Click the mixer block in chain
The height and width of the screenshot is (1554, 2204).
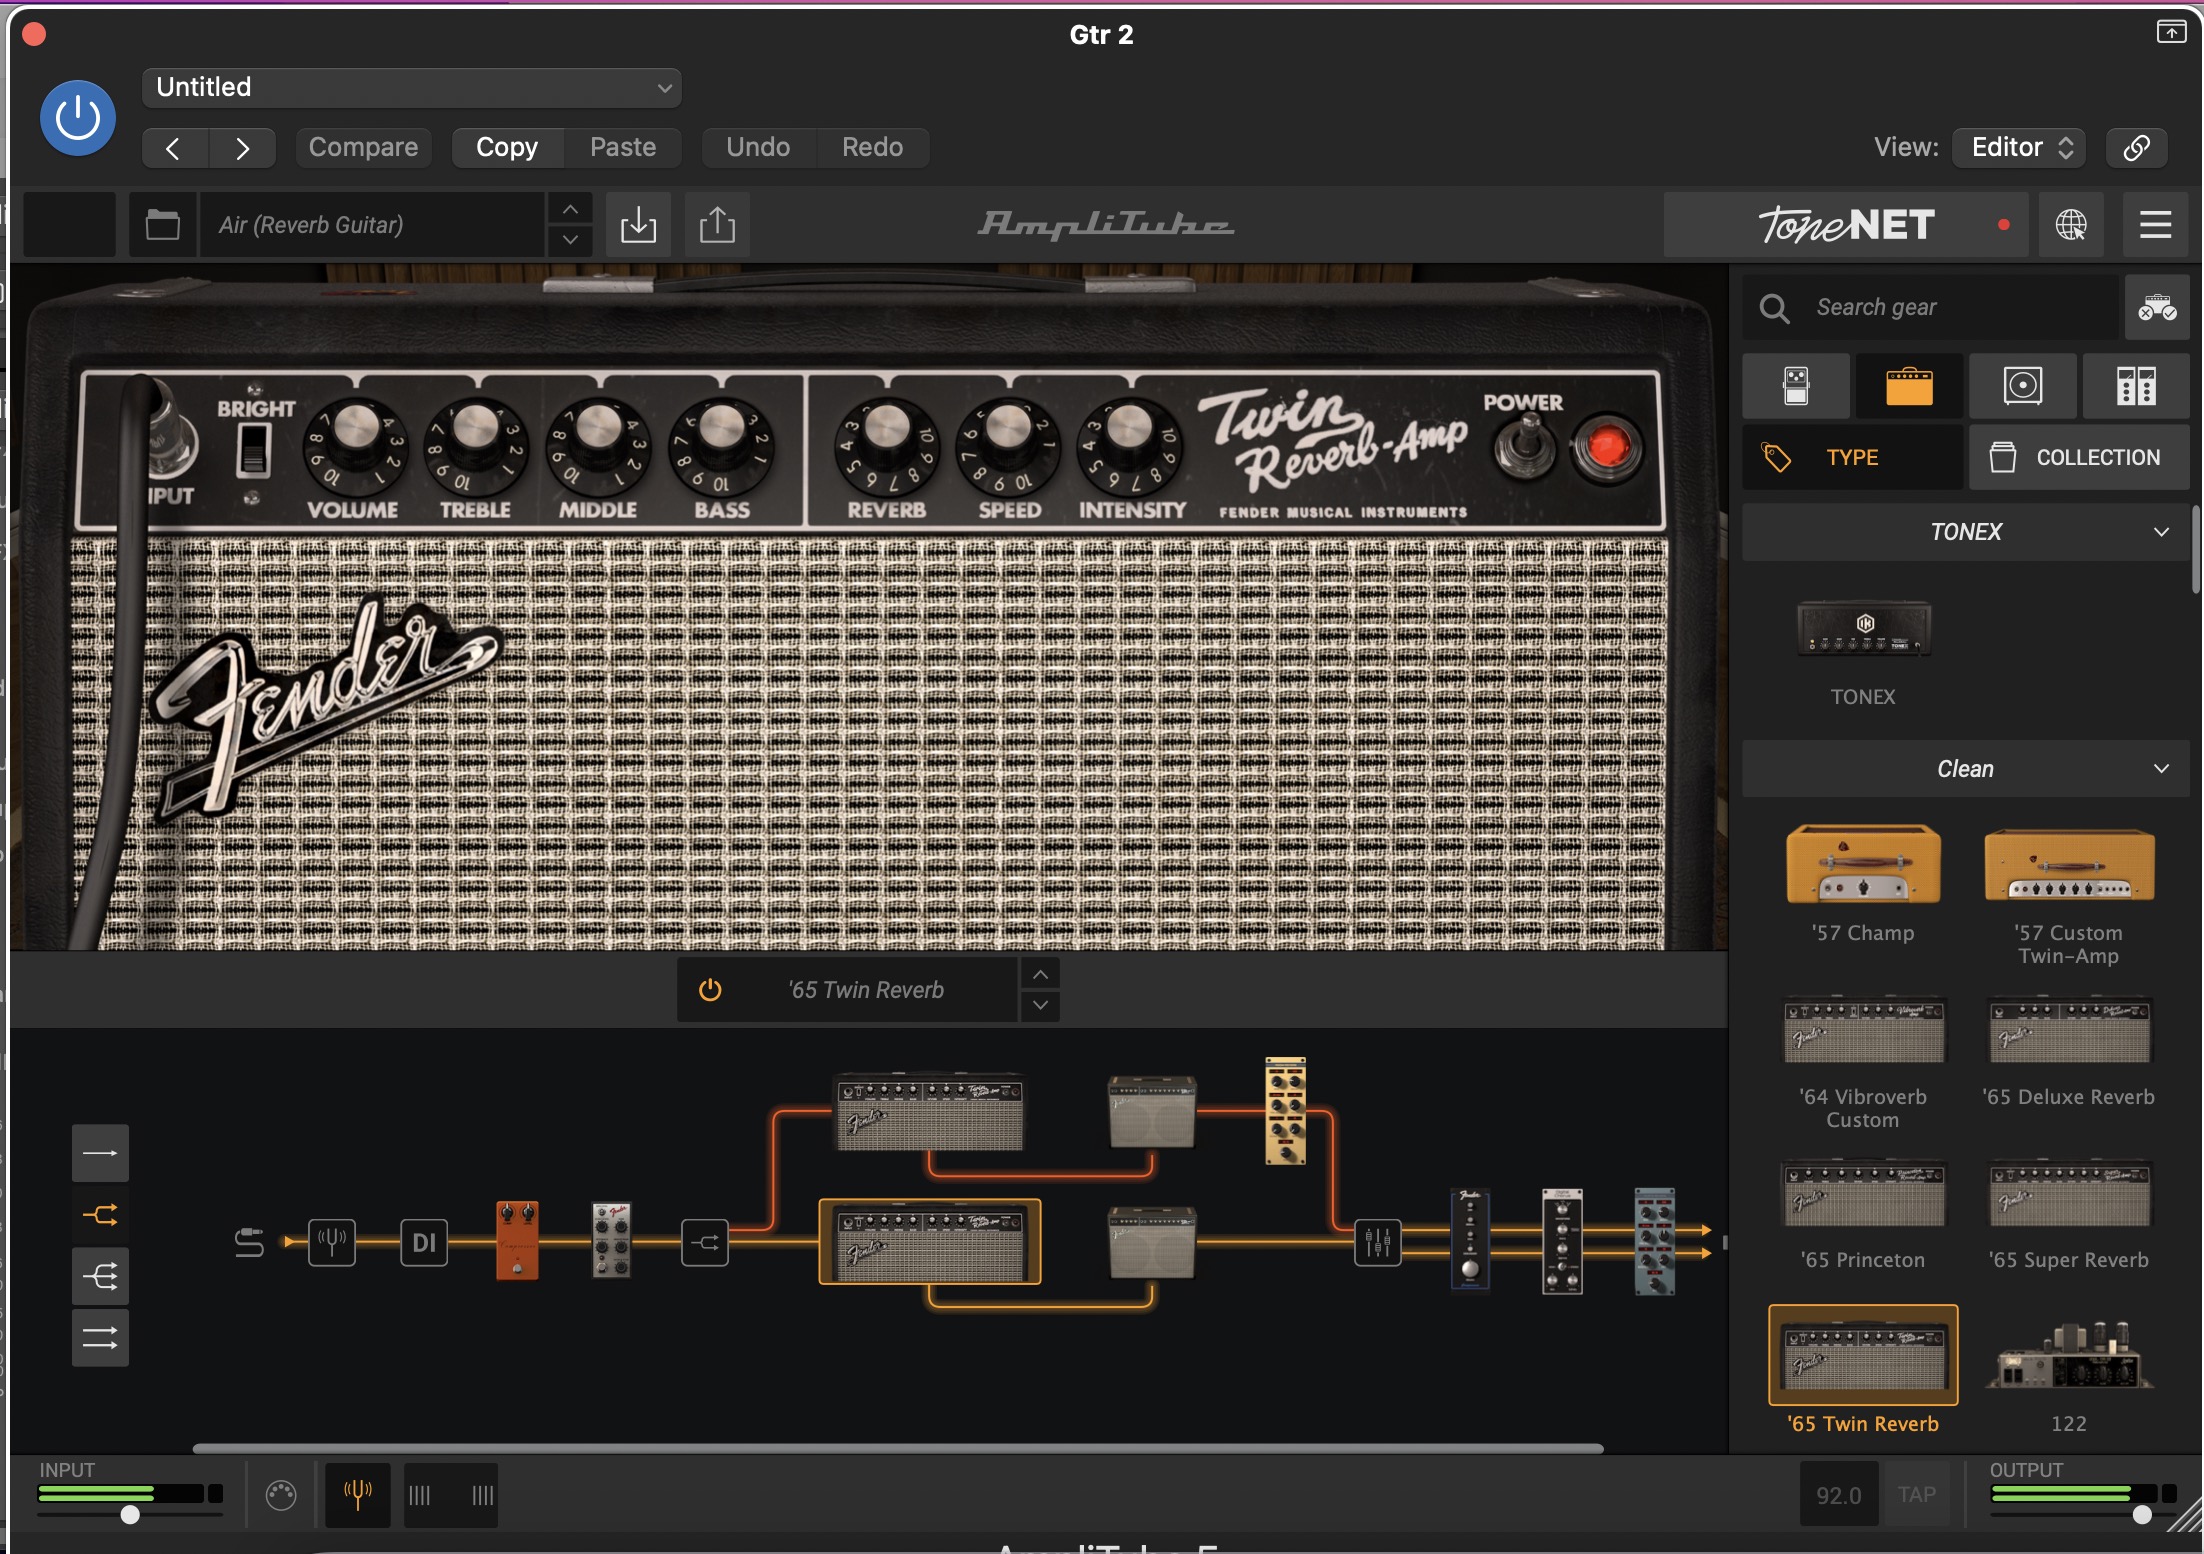1377,1243
